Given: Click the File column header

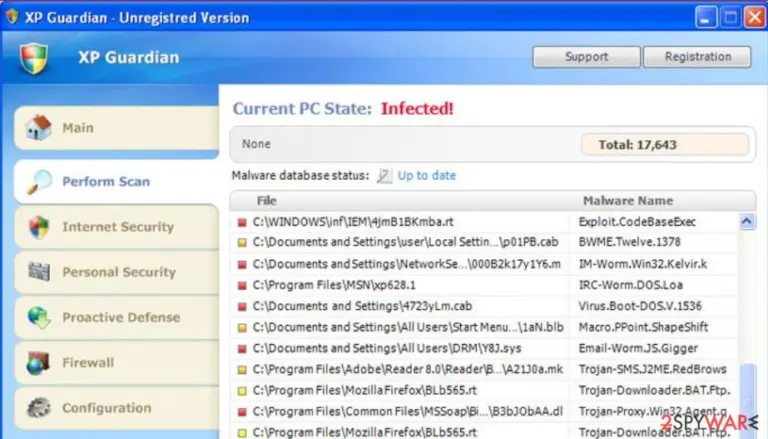Looking at the screenshot, I should (266, 201).
